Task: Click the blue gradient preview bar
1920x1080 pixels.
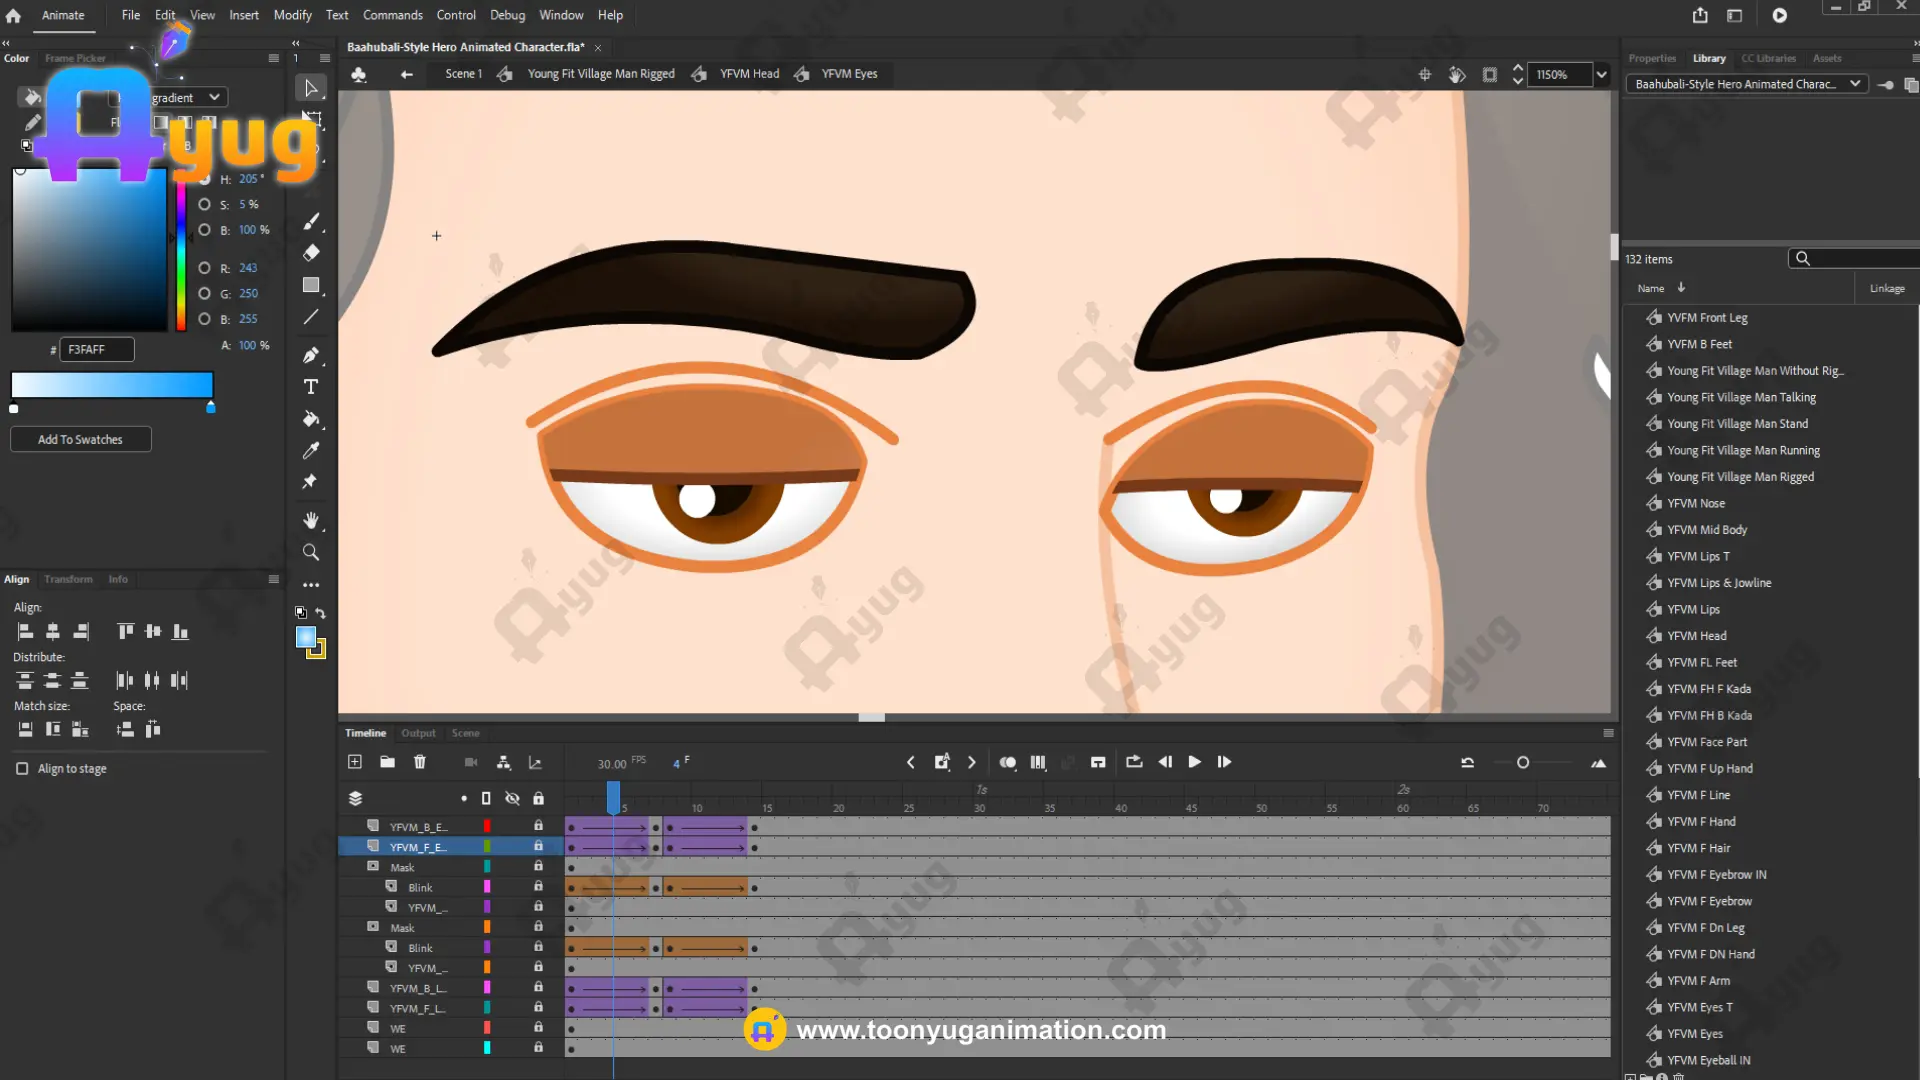Action: click(112, 385)
